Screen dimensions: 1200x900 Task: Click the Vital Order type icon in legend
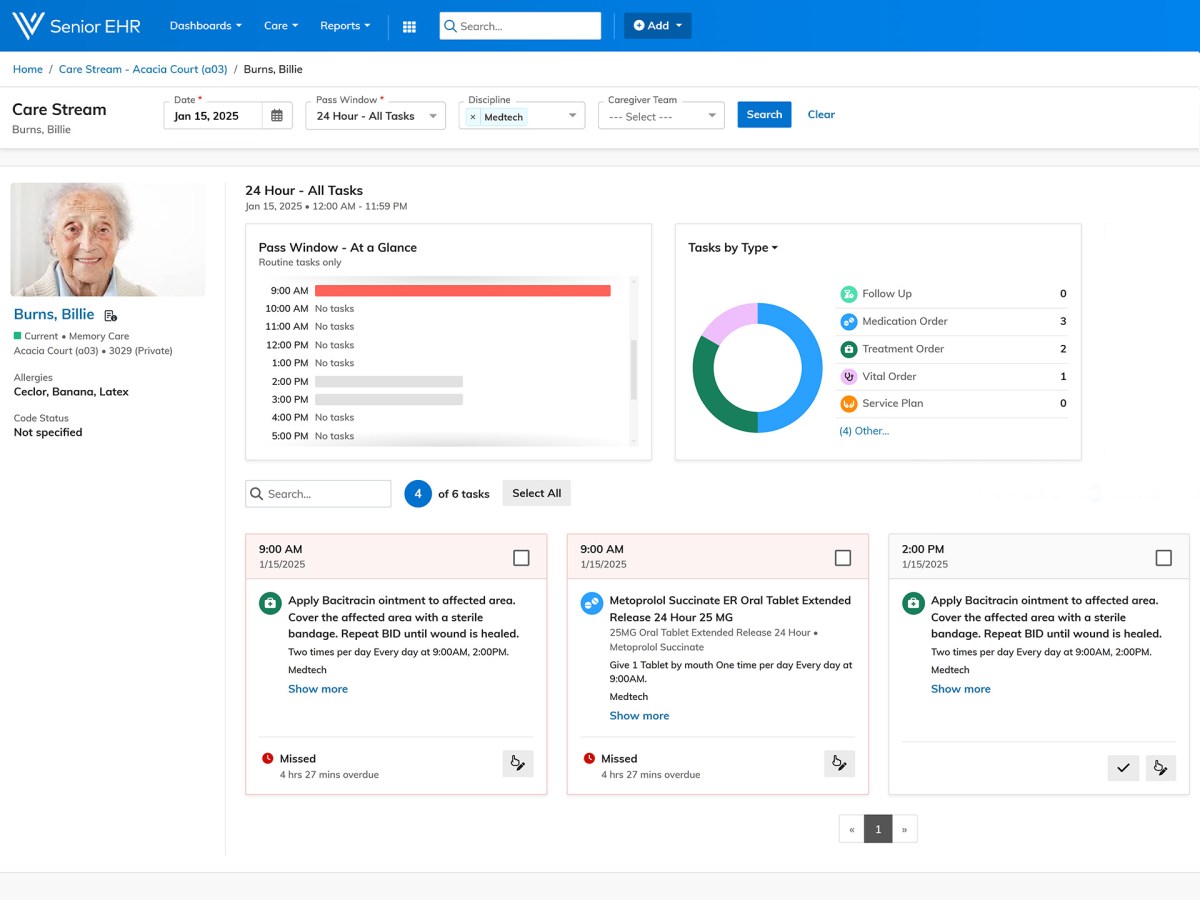coord(848,376)
